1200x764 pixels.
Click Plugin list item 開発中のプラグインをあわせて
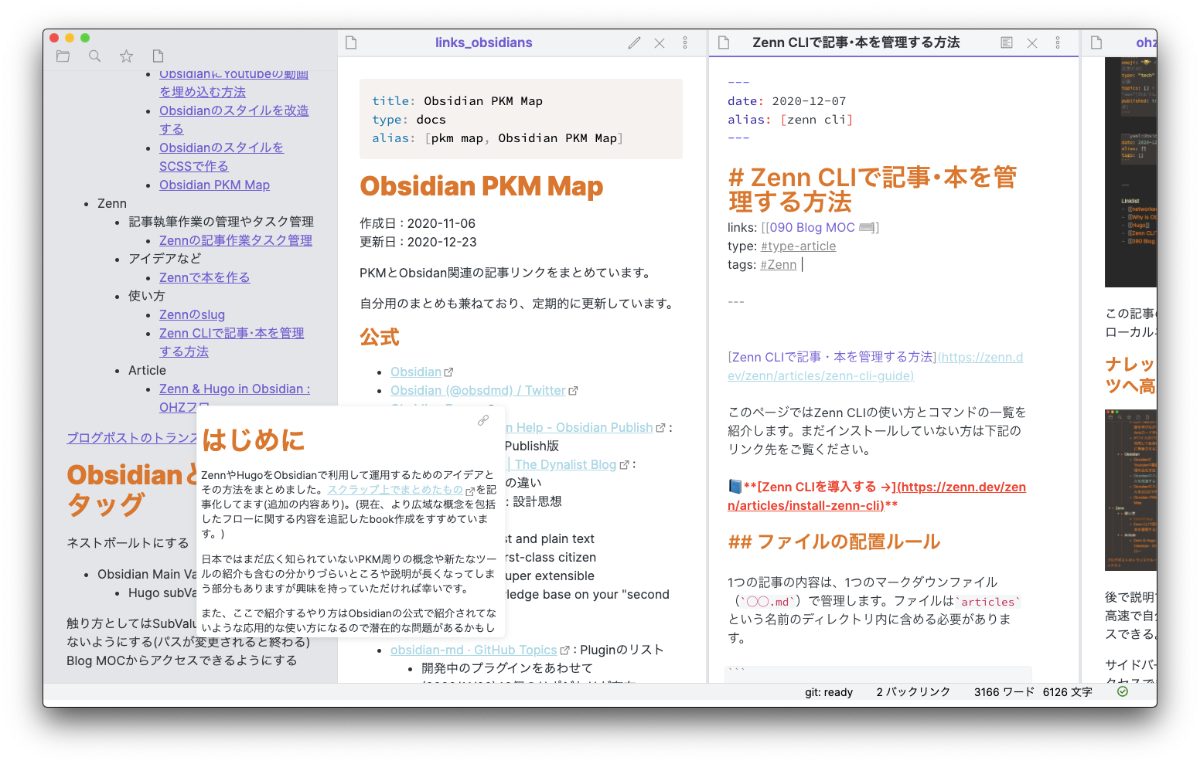pos(507,668)
